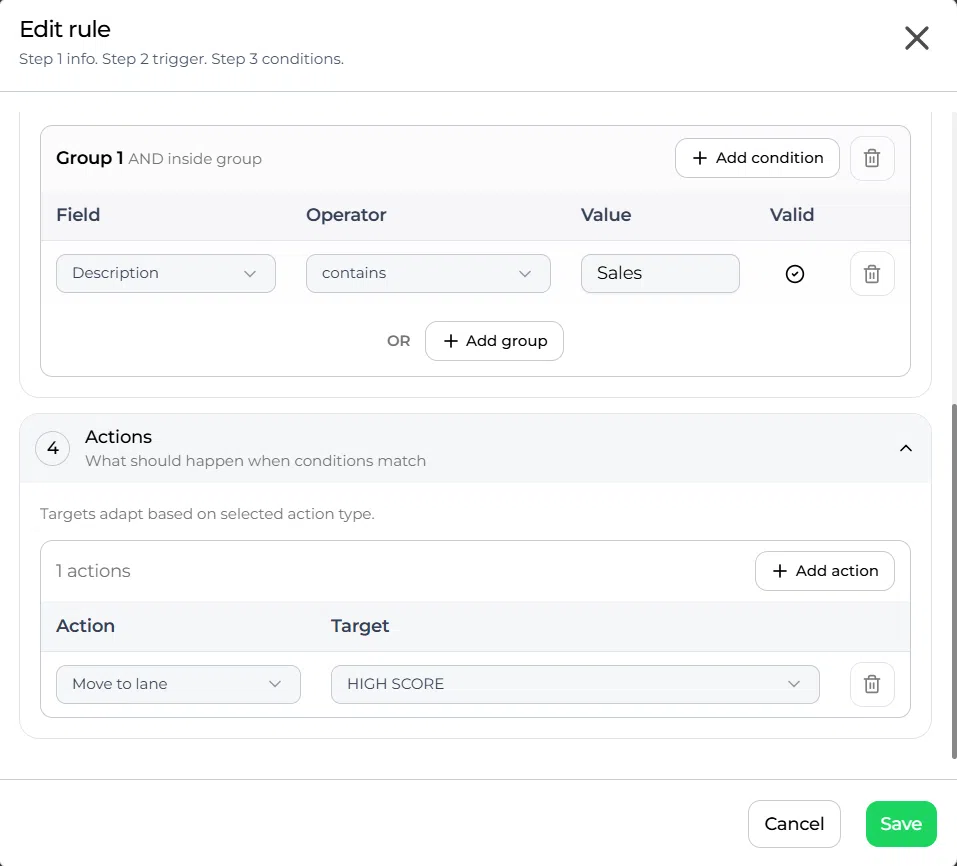Open the HIGH SCORE target dropdown
This screenshot has width=957, height=866.
click(x=575, y=684)
